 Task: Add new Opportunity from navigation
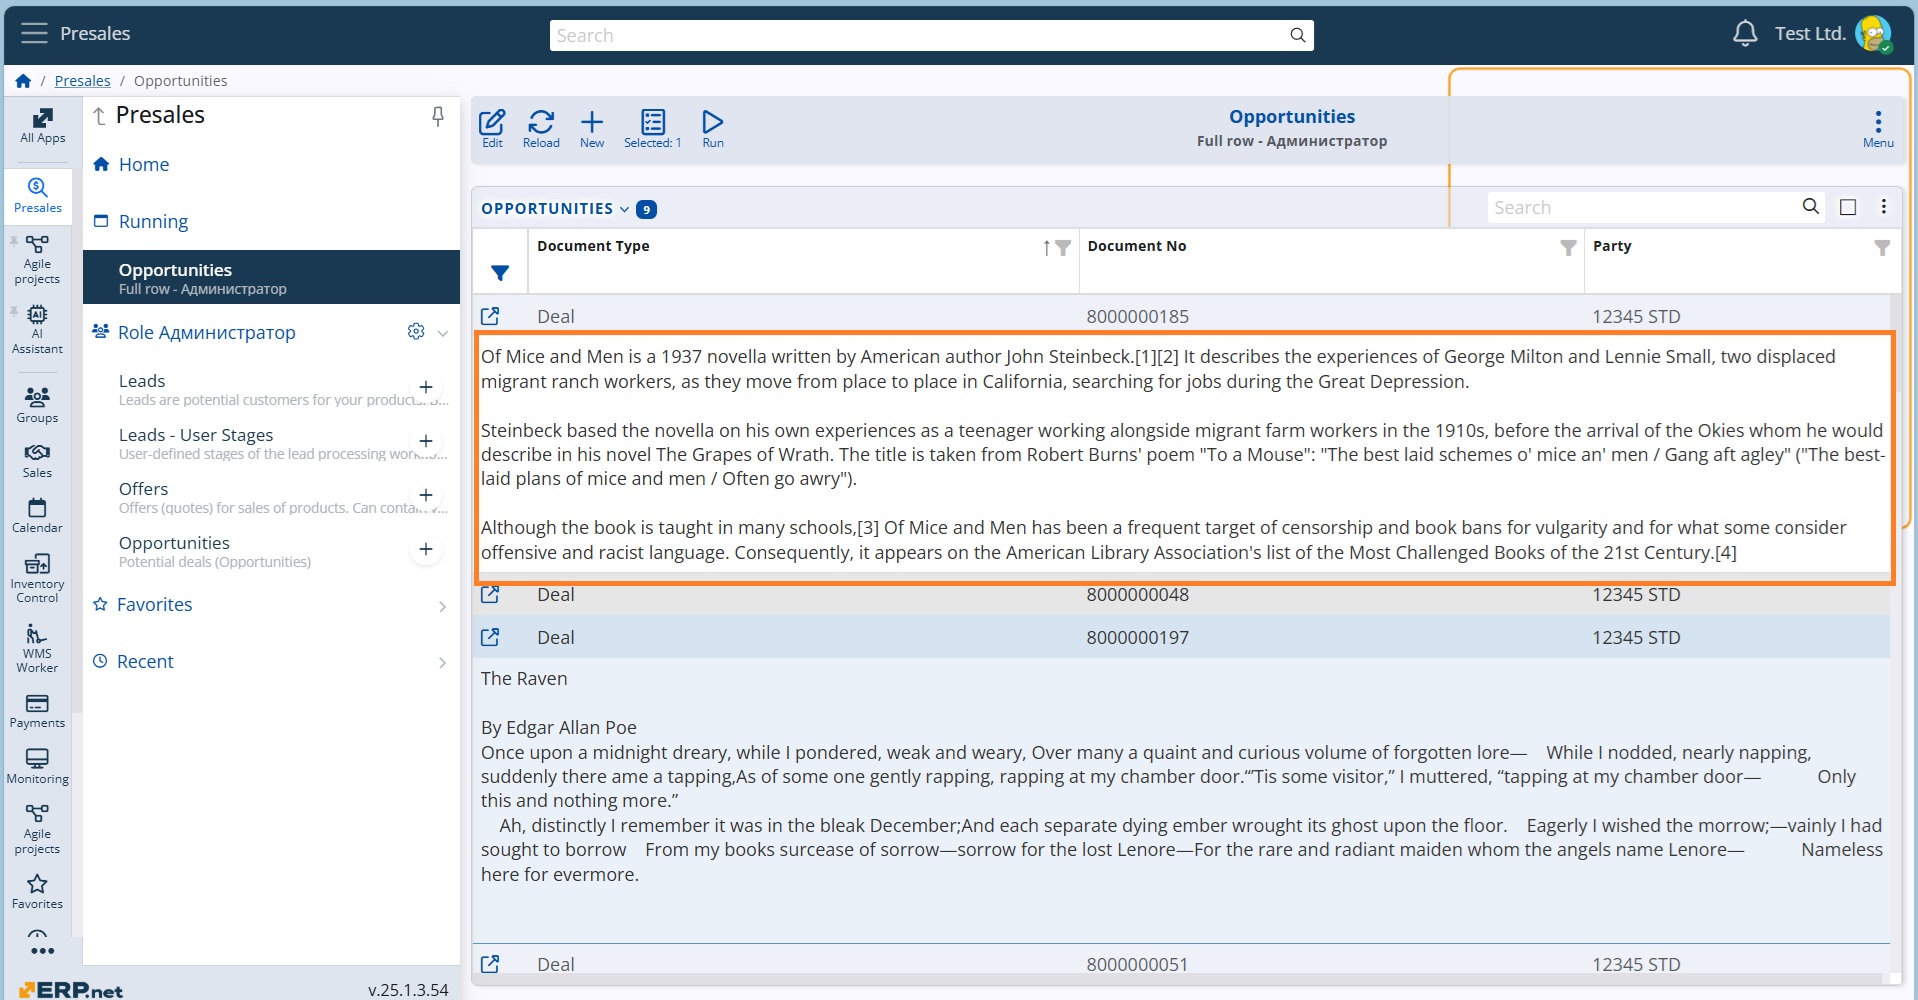426,549
